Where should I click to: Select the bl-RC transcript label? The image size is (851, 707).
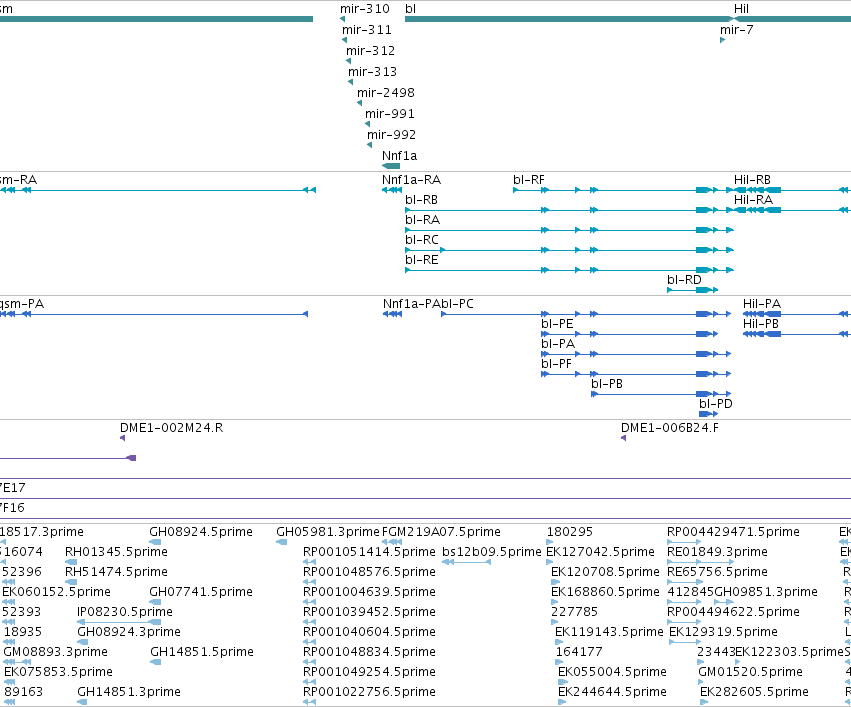coord(422,240)
